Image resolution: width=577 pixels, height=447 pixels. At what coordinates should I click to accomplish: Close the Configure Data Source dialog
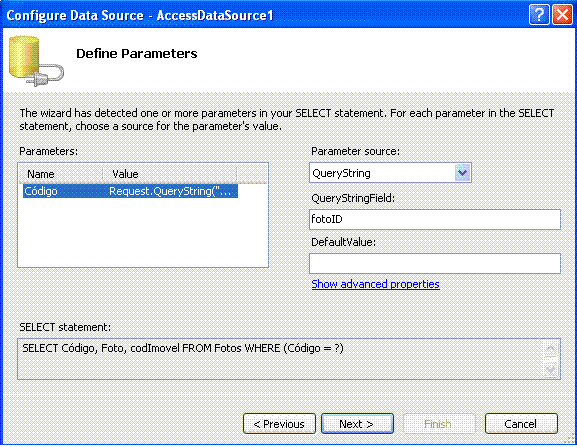tap(562, 15)
